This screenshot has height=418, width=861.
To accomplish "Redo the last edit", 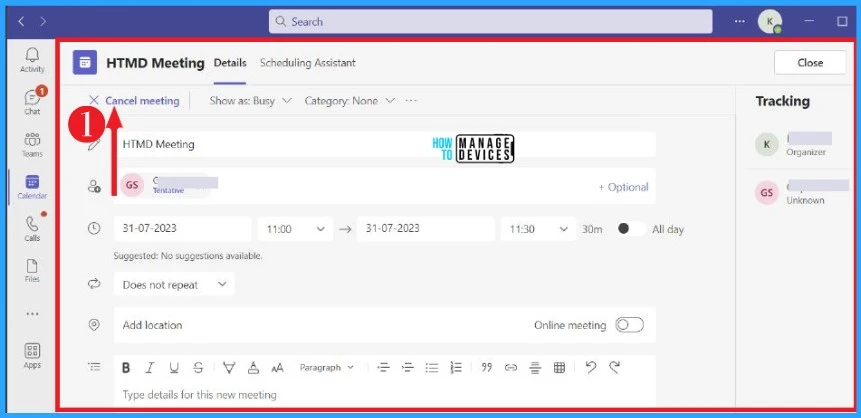I will click(615, 367).
